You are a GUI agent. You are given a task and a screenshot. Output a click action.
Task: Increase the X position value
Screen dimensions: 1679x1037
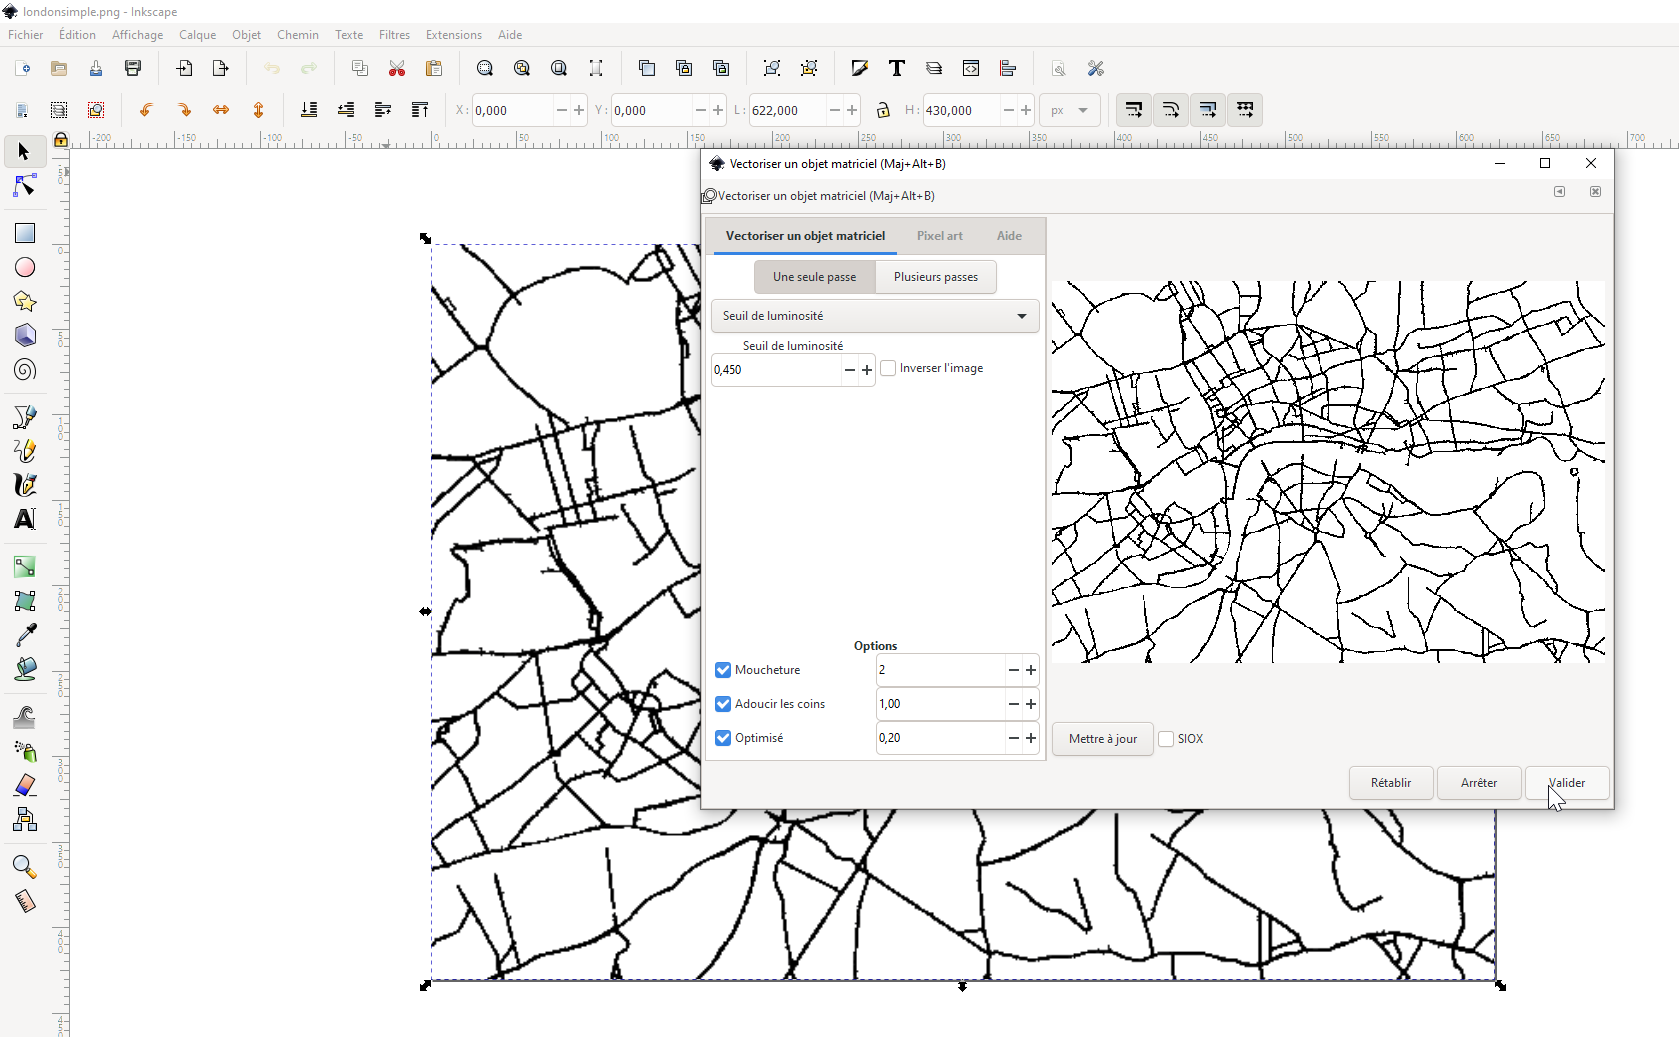tap(579, 110)
